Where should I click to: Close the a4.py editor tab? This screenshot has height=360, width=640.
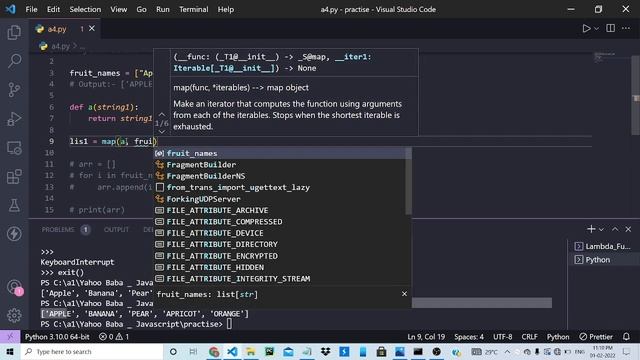click(x=92, y=29)
